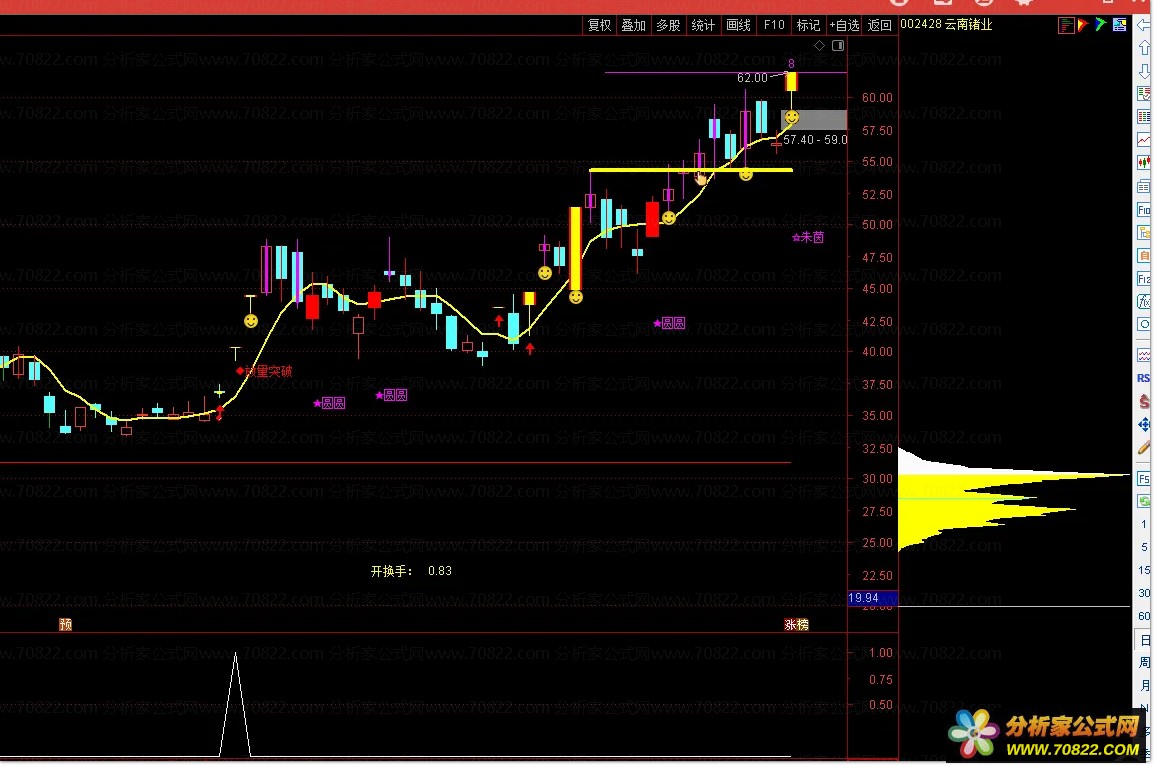
Task: Select the 月 monthly period
Action: (x=1145, y=685)
